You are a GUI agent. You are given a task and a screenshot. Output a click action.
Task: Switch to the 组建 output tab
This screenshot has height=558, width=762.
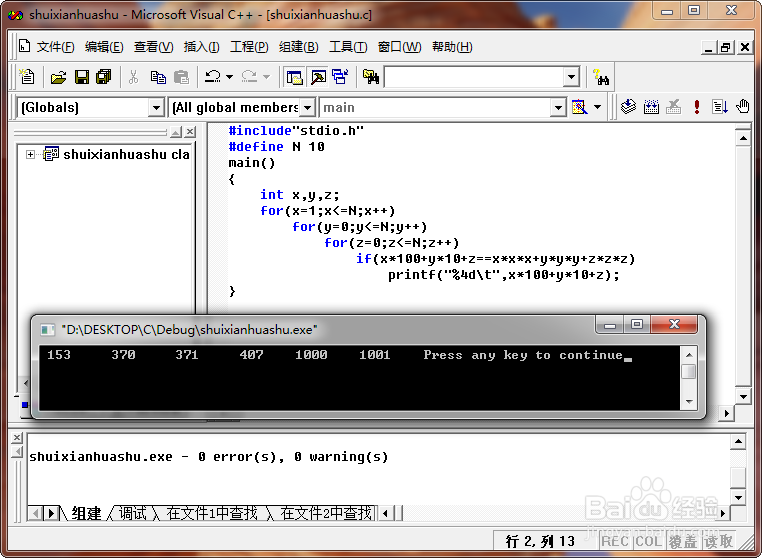[86, 513]
